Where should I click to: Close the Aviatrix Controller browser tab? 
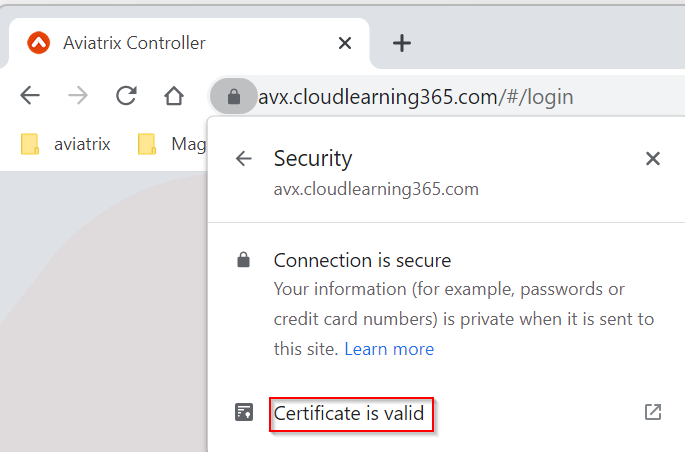pyautogui.click(x=345, y=43)
